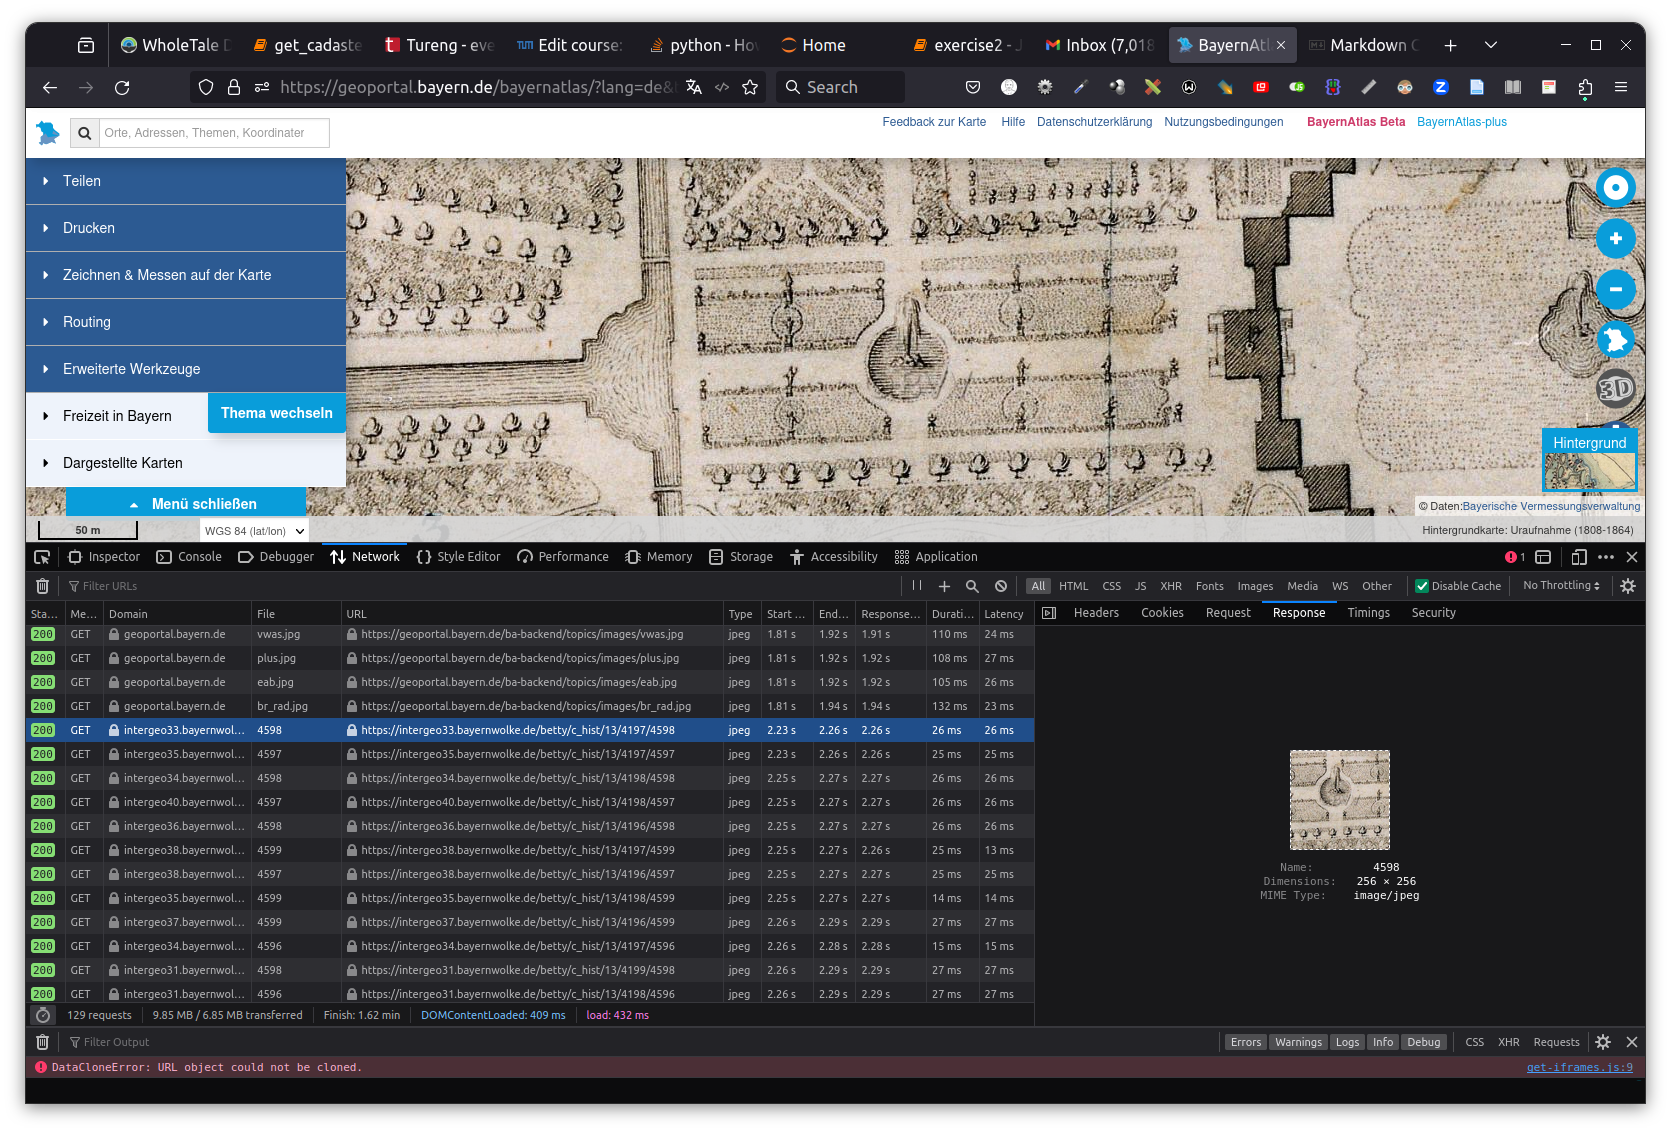Click the tile image preview in Response
Viewport: 1671px width, 1132px height.
(1340, 800)
